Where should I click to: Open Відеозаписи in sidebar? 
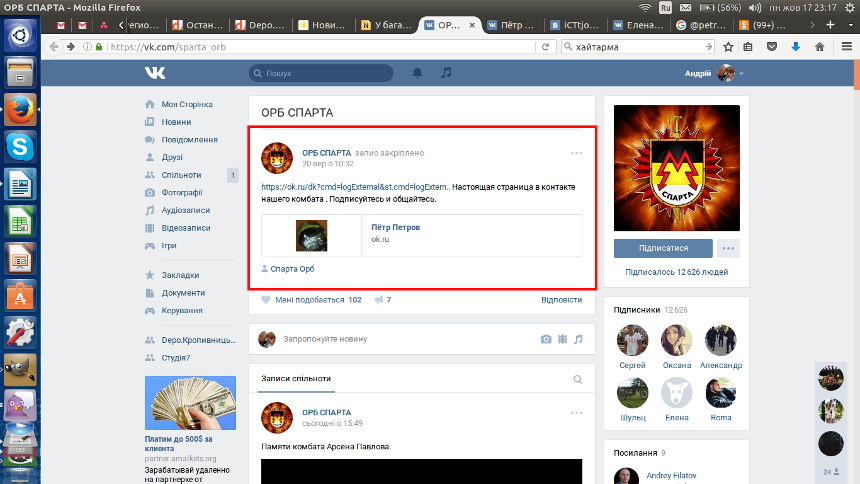(186, 228)
